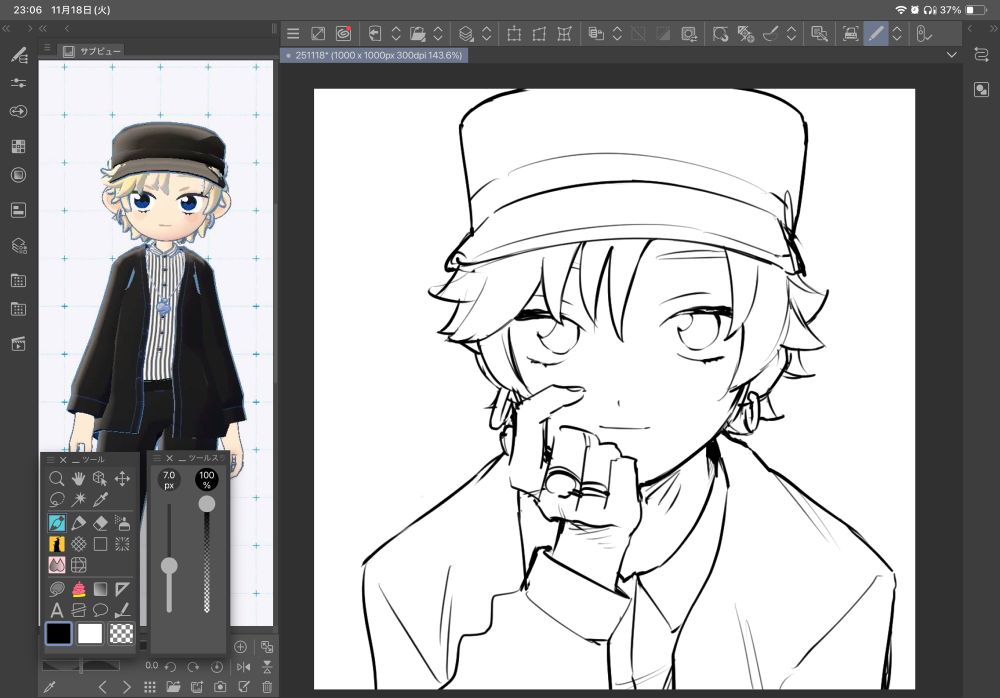Expand chevrons beside the paint bowl icon

tap(791, 33)
